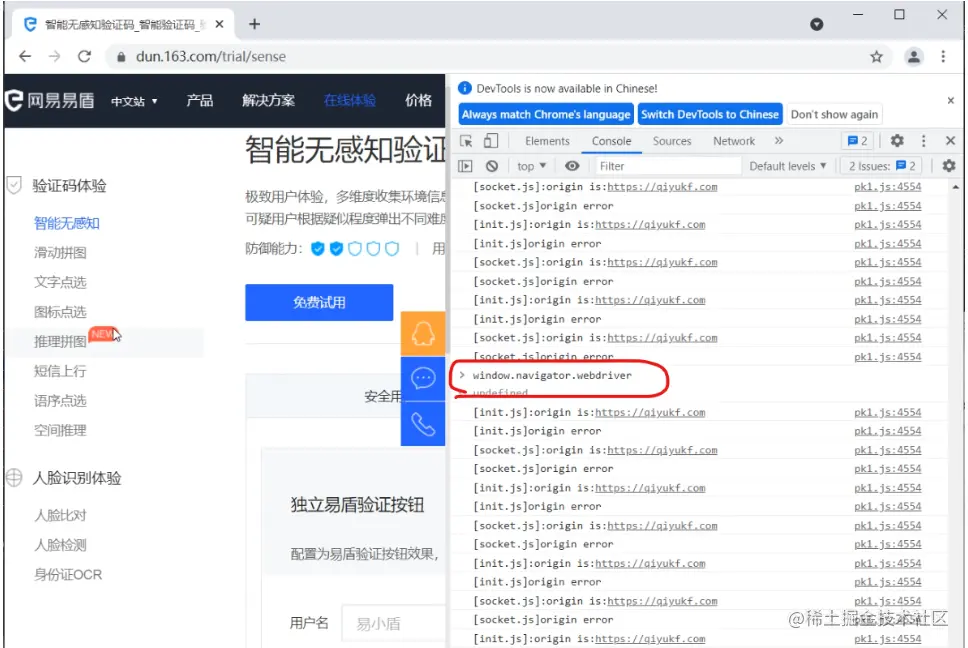Open the 价格 navigation item
This screenshot has width=968, height=648.
(x=418, y=101)
